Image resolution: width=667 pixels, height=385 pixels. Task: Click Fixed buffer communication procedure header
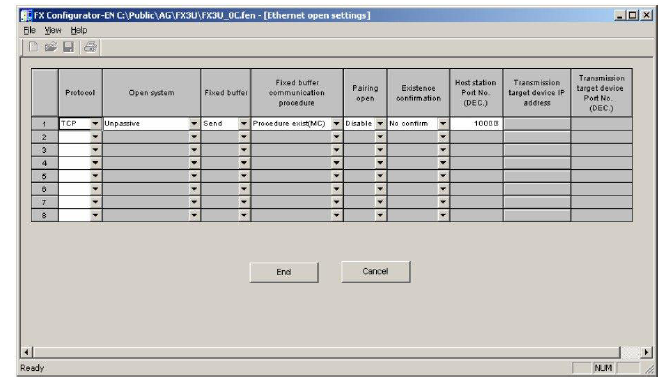coord(297,93)
